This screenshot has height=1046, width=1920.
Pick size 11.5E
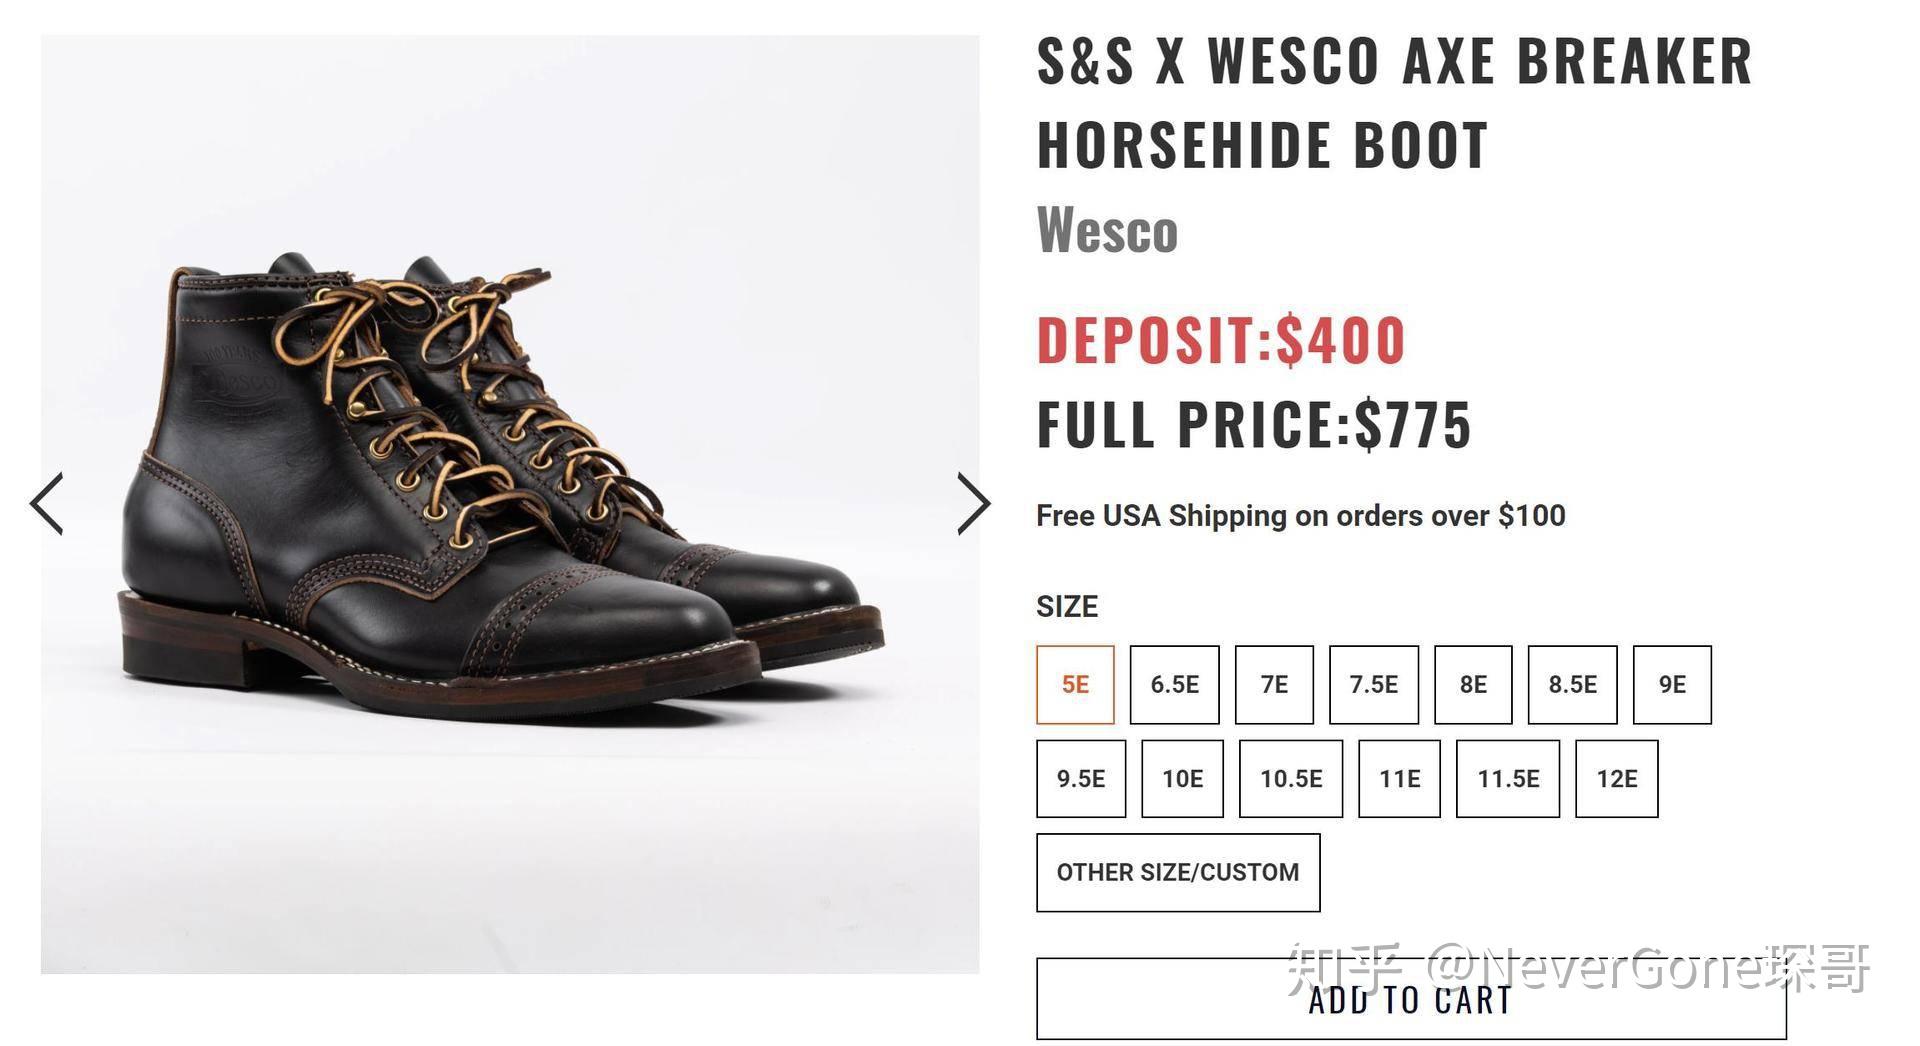tap(1507, 779)
